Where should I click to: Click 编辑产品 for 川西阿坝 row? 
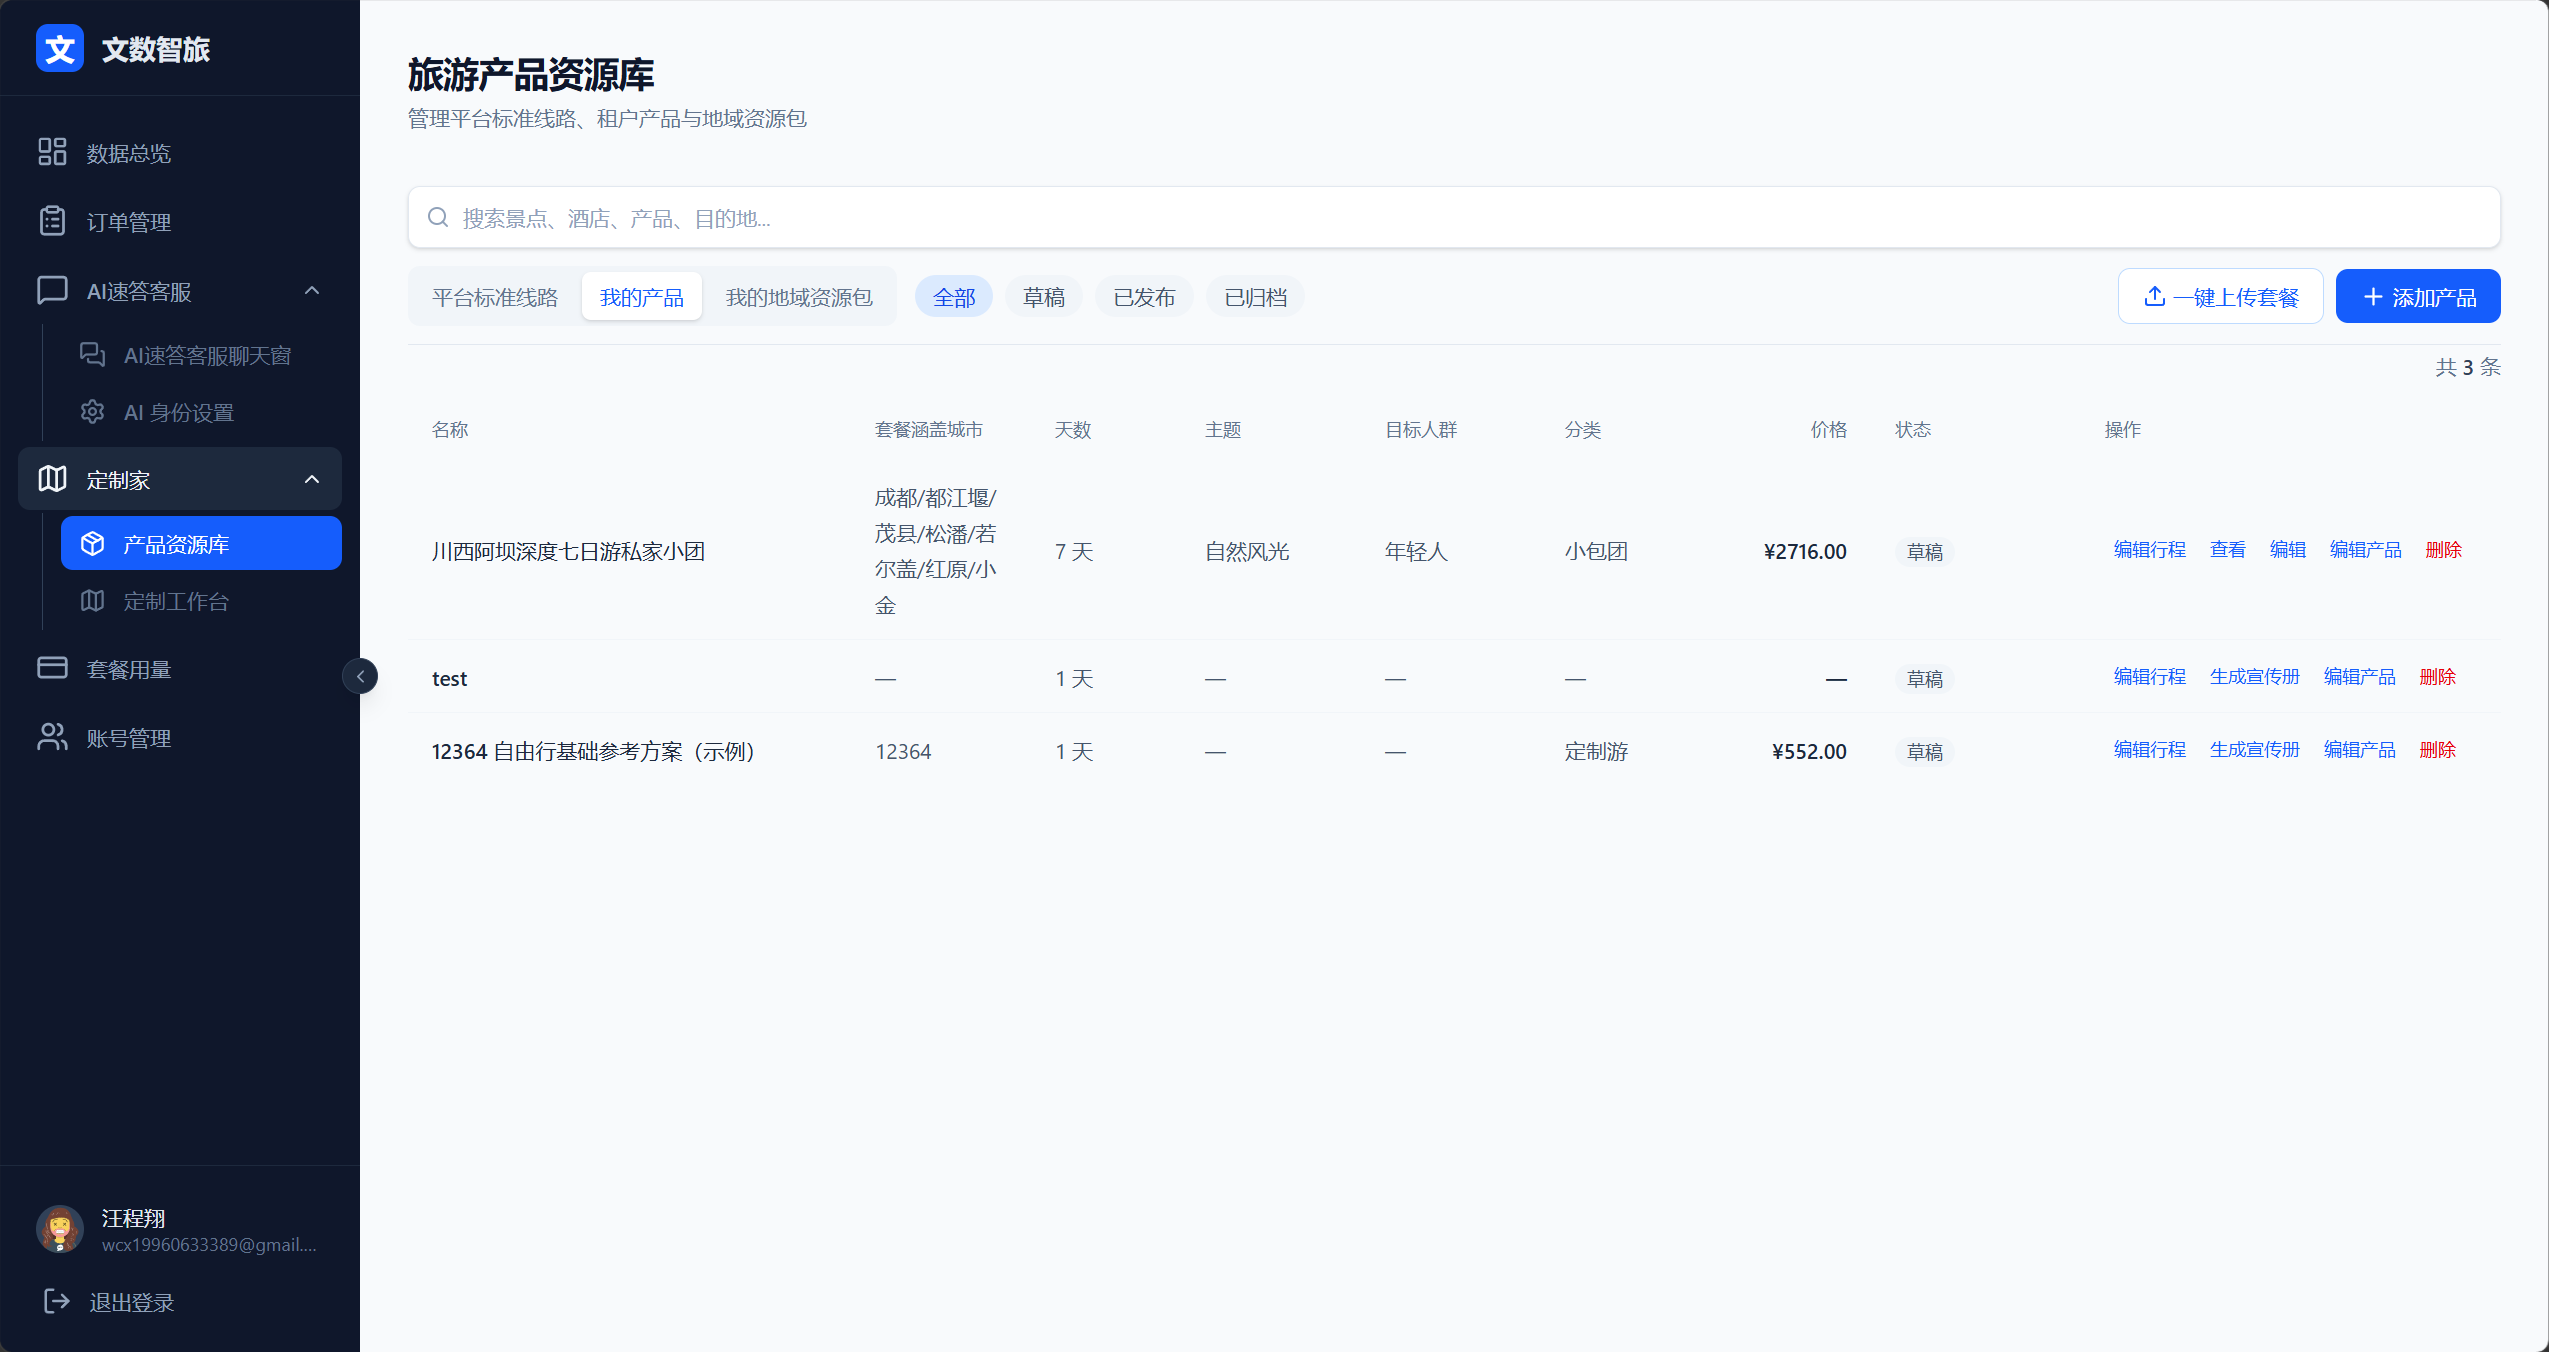pyautogui.click(x=2366, y=550)
